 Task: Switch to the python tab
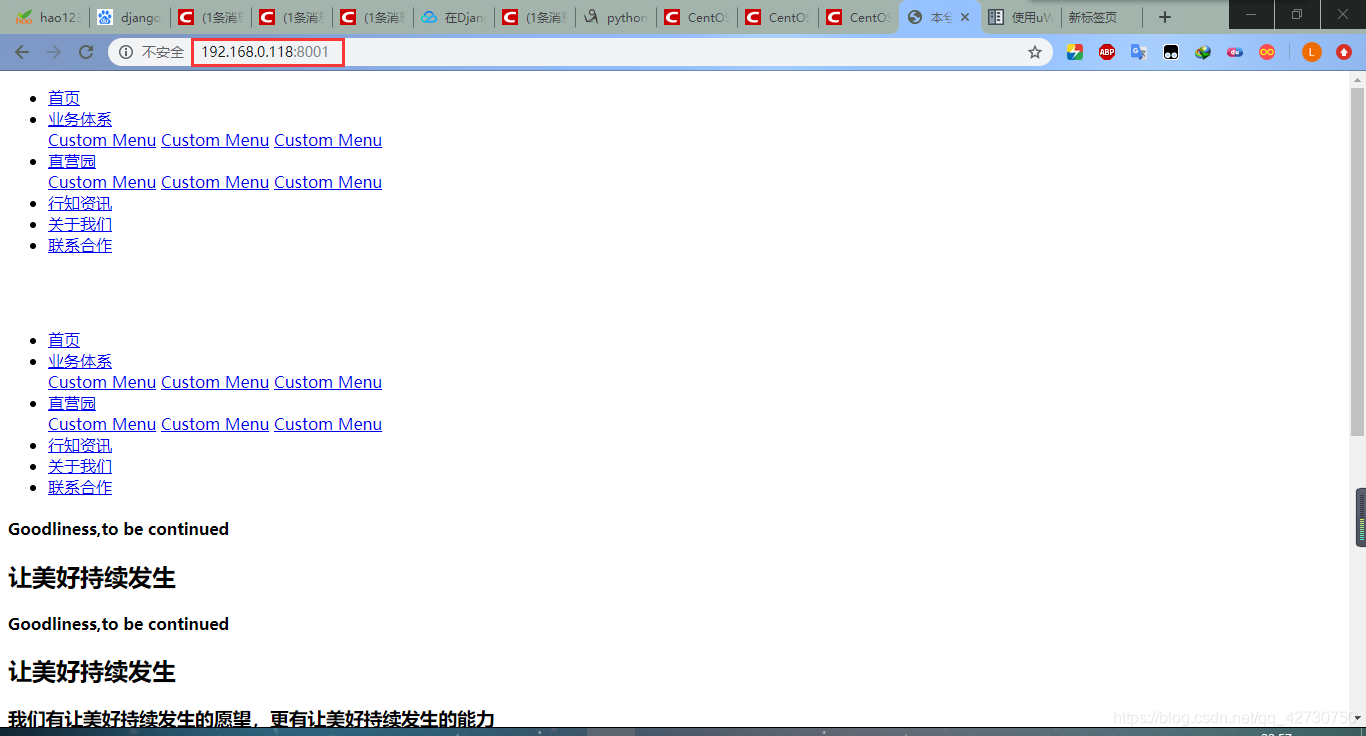tap(616, 17)
